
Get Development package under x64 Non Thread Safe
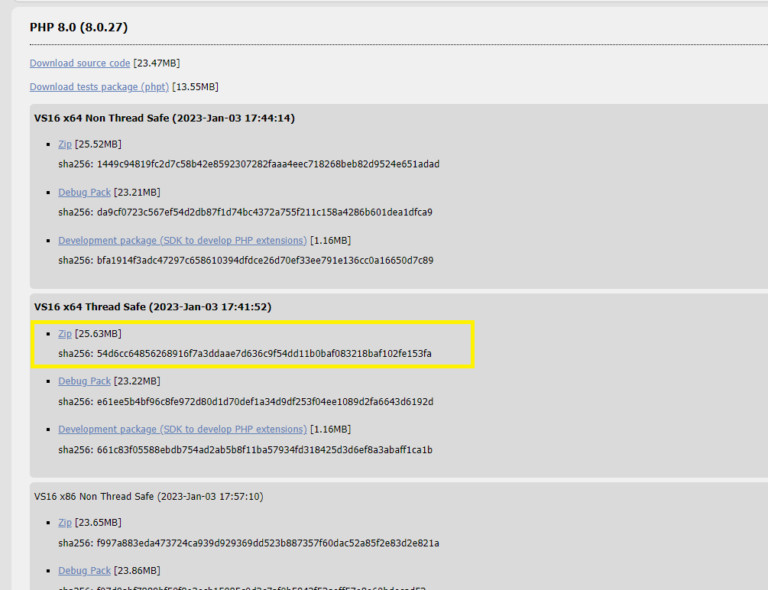(182, 240)
